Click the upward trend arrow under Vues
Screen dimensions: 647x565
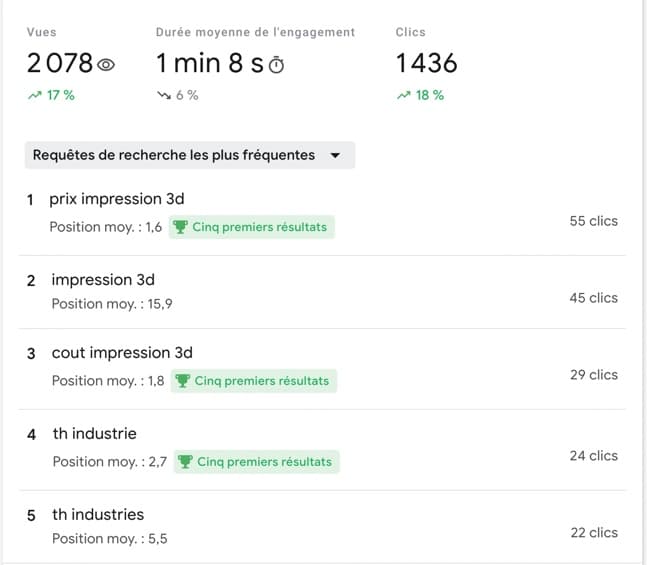[34, 95]
